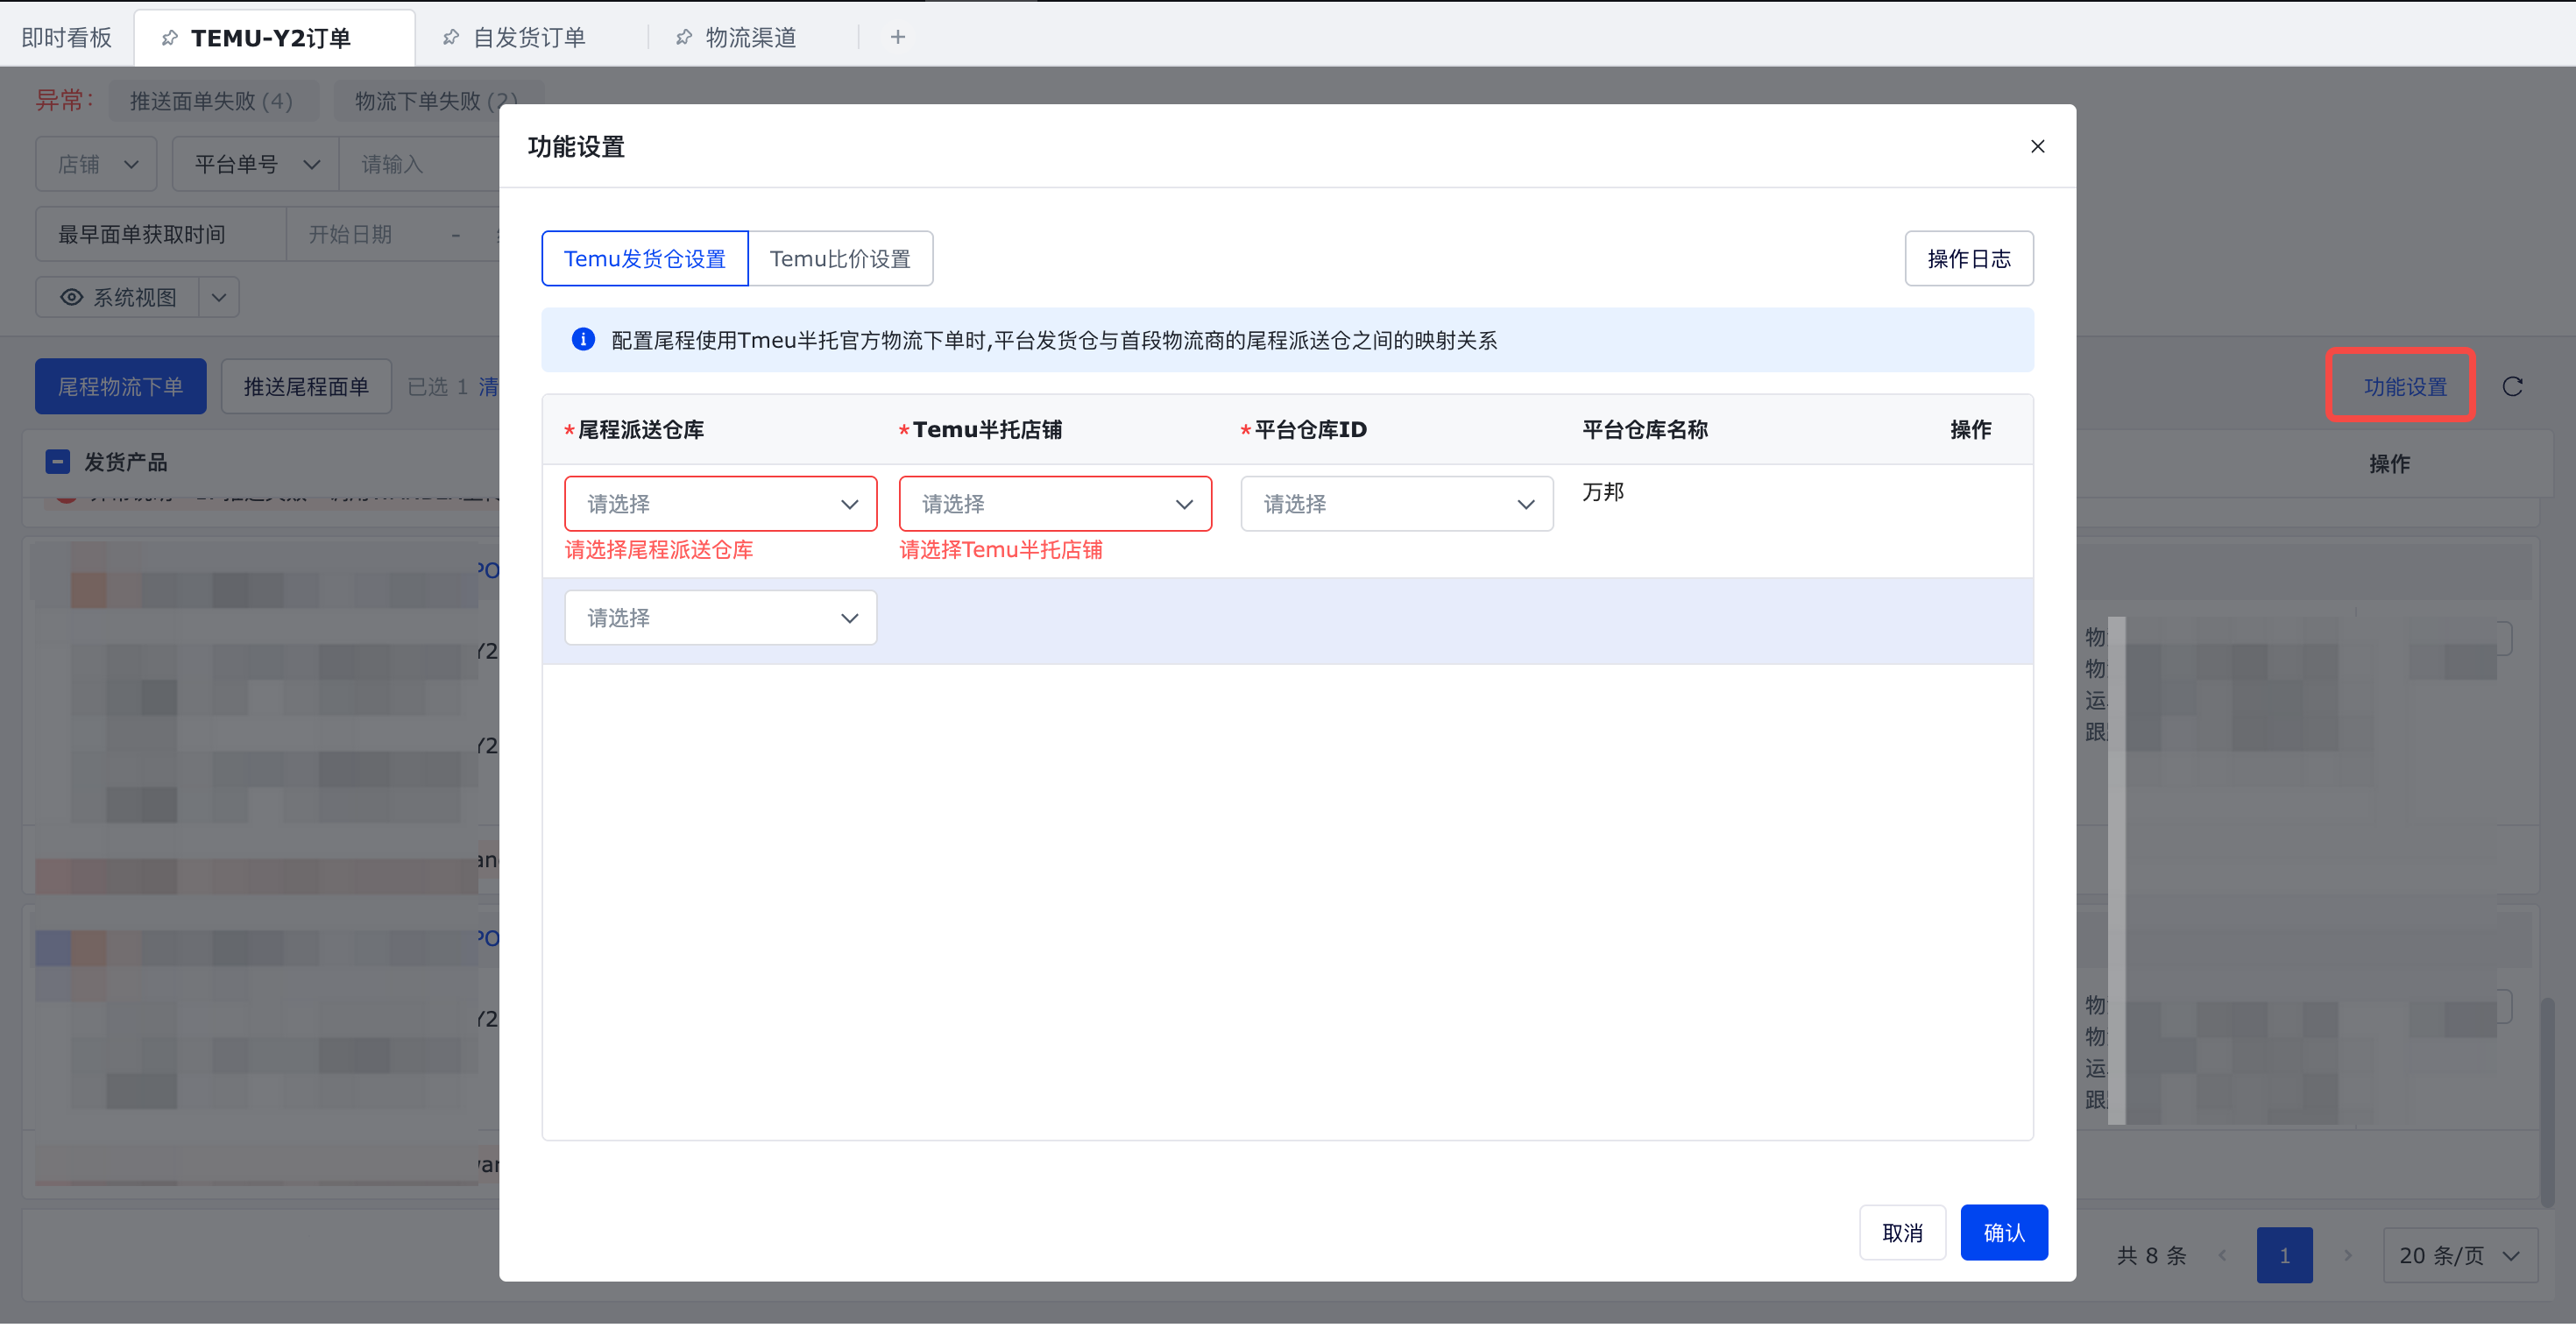Click the plus icon to add tab
2576x1328 pixels.
pyautogui.click(x=897, y=37)
